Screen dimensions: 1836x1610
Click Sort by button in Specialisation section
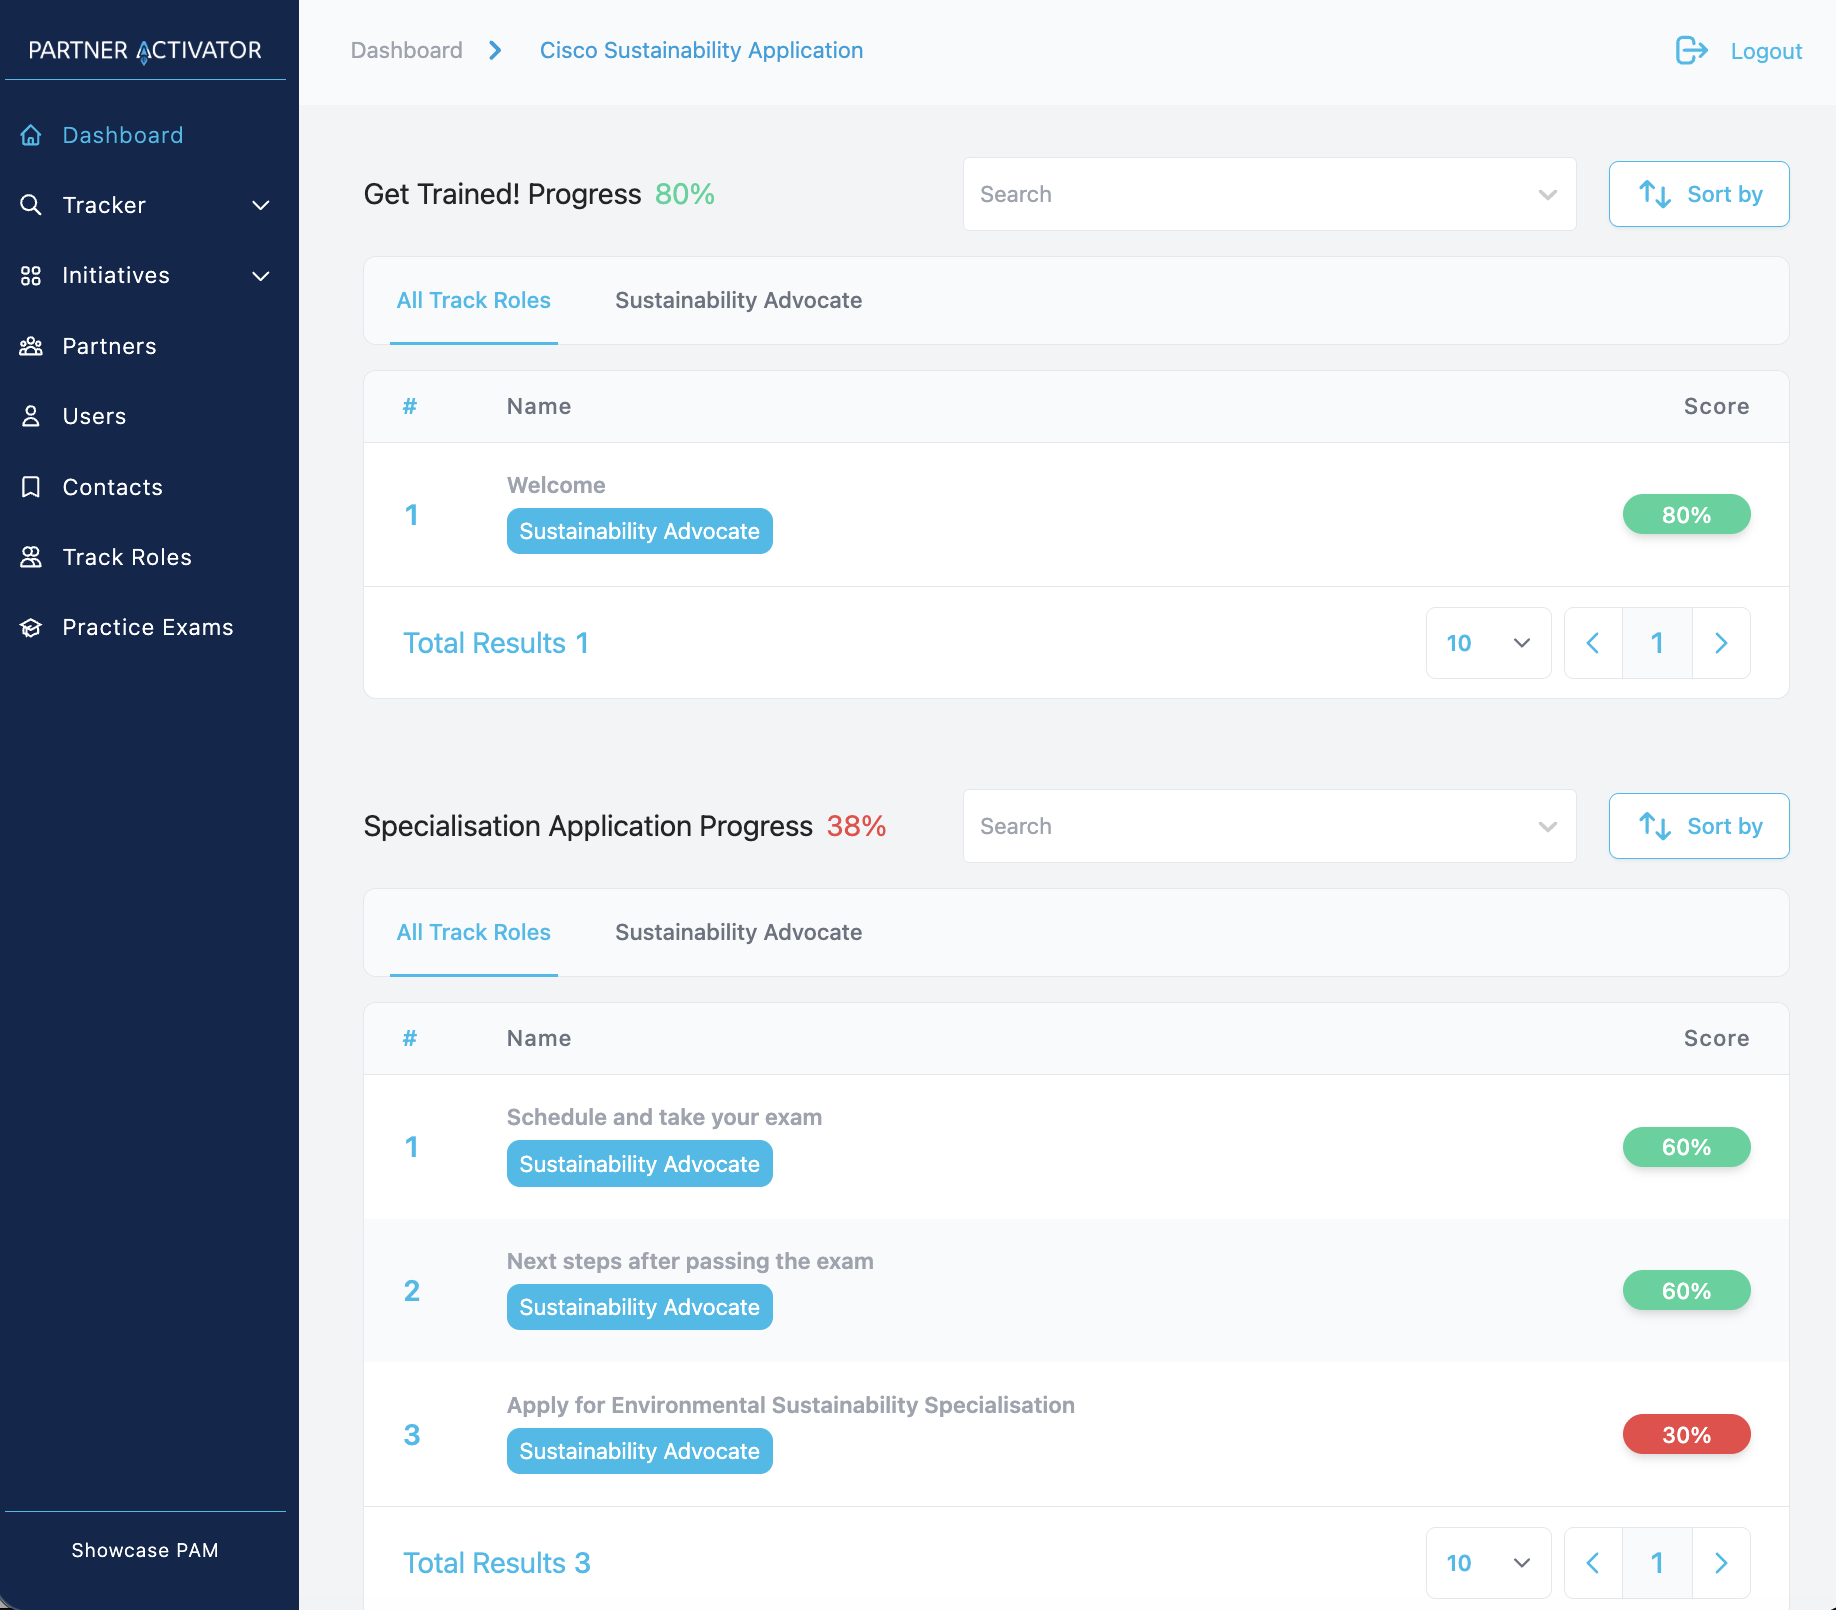1699,826
